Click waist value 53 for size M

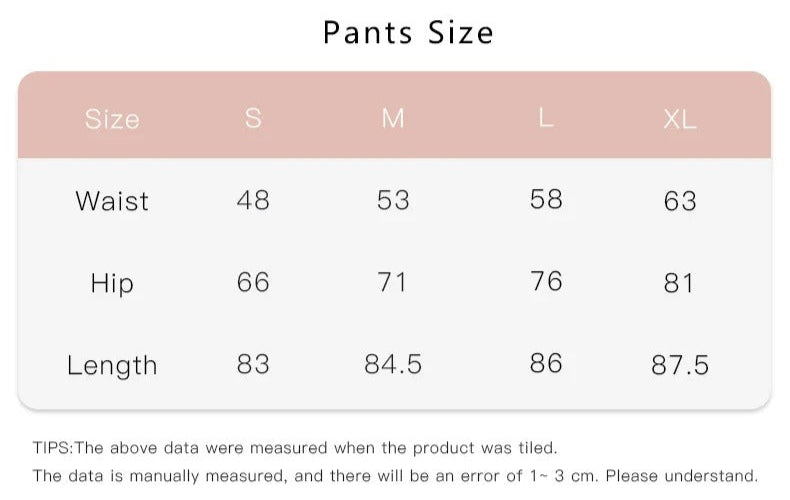393,200
